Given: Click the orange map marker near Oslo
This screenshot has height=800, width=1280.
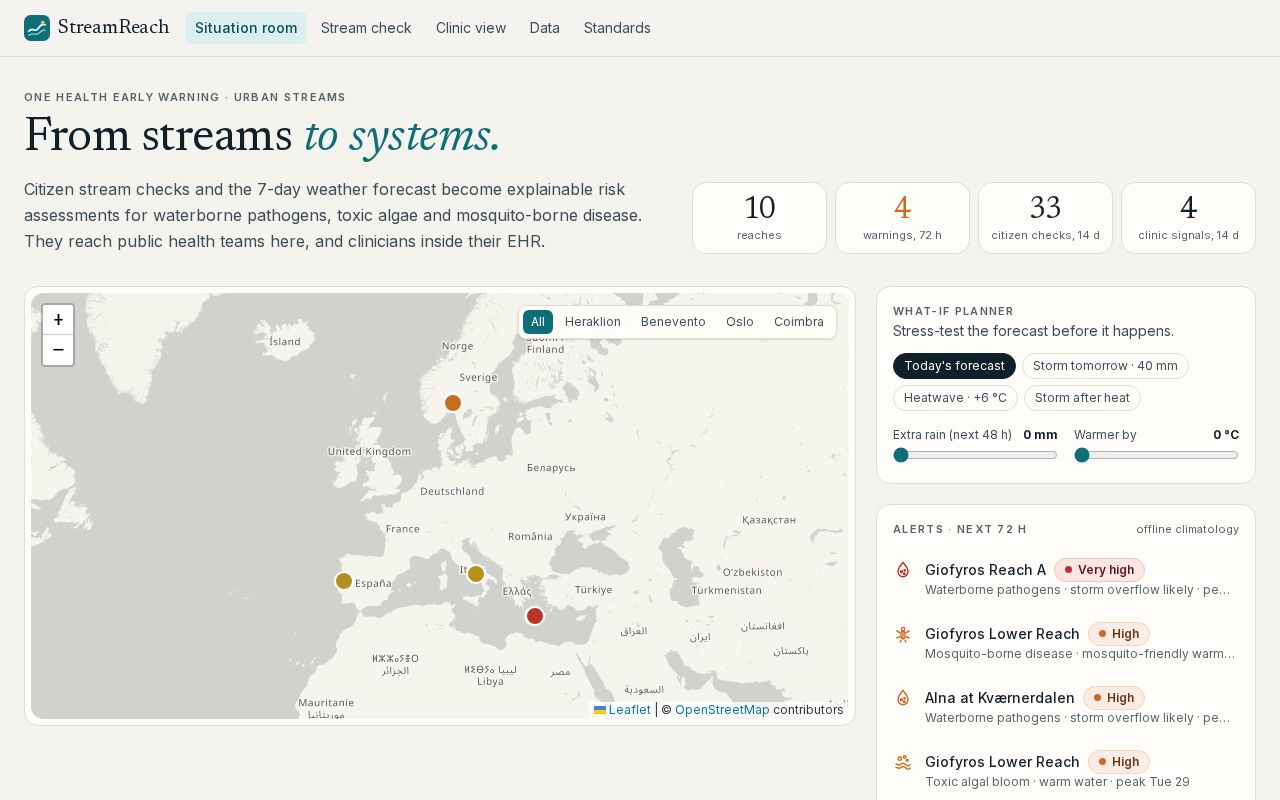Looking at the screenshot, I should click(453, 403).
